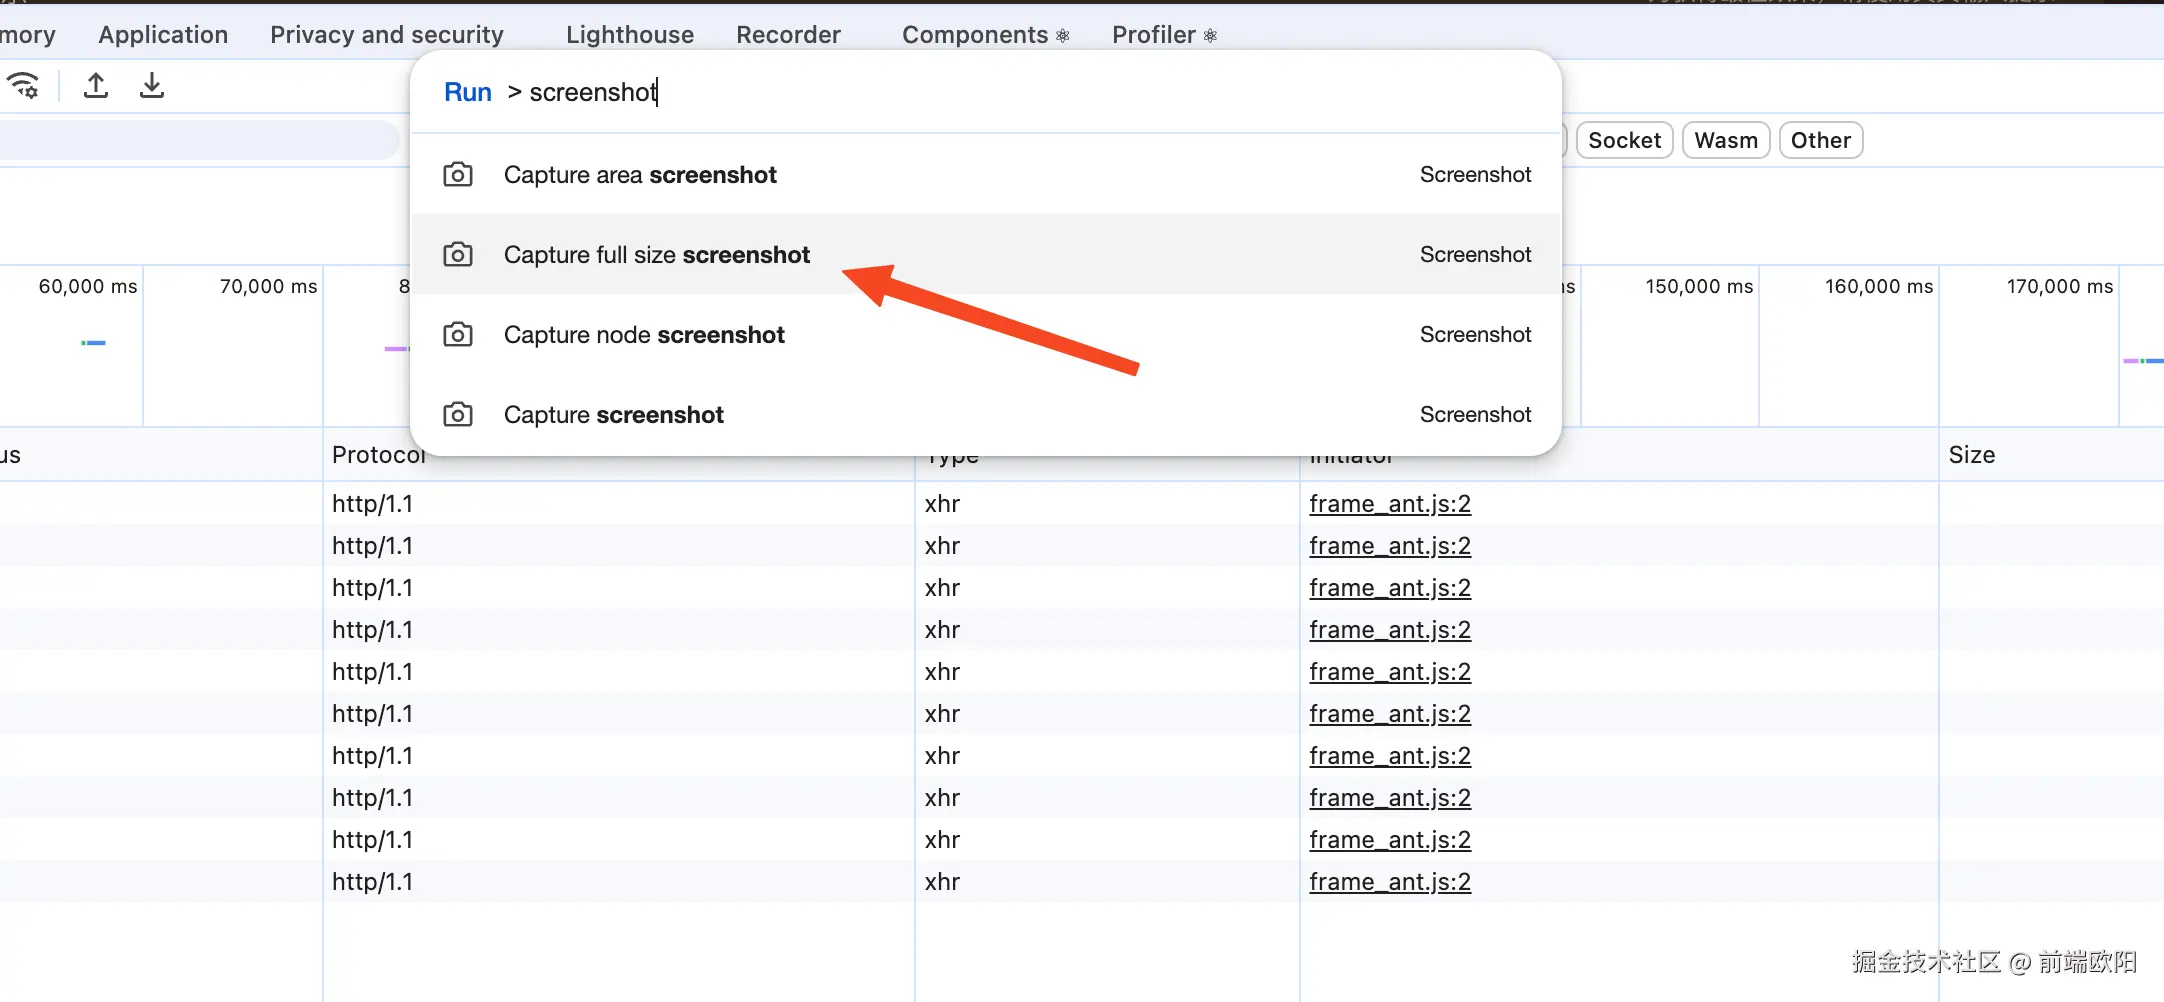Open the Recorder tab
Viewport: 2164px width, 1002px height.
788,35
